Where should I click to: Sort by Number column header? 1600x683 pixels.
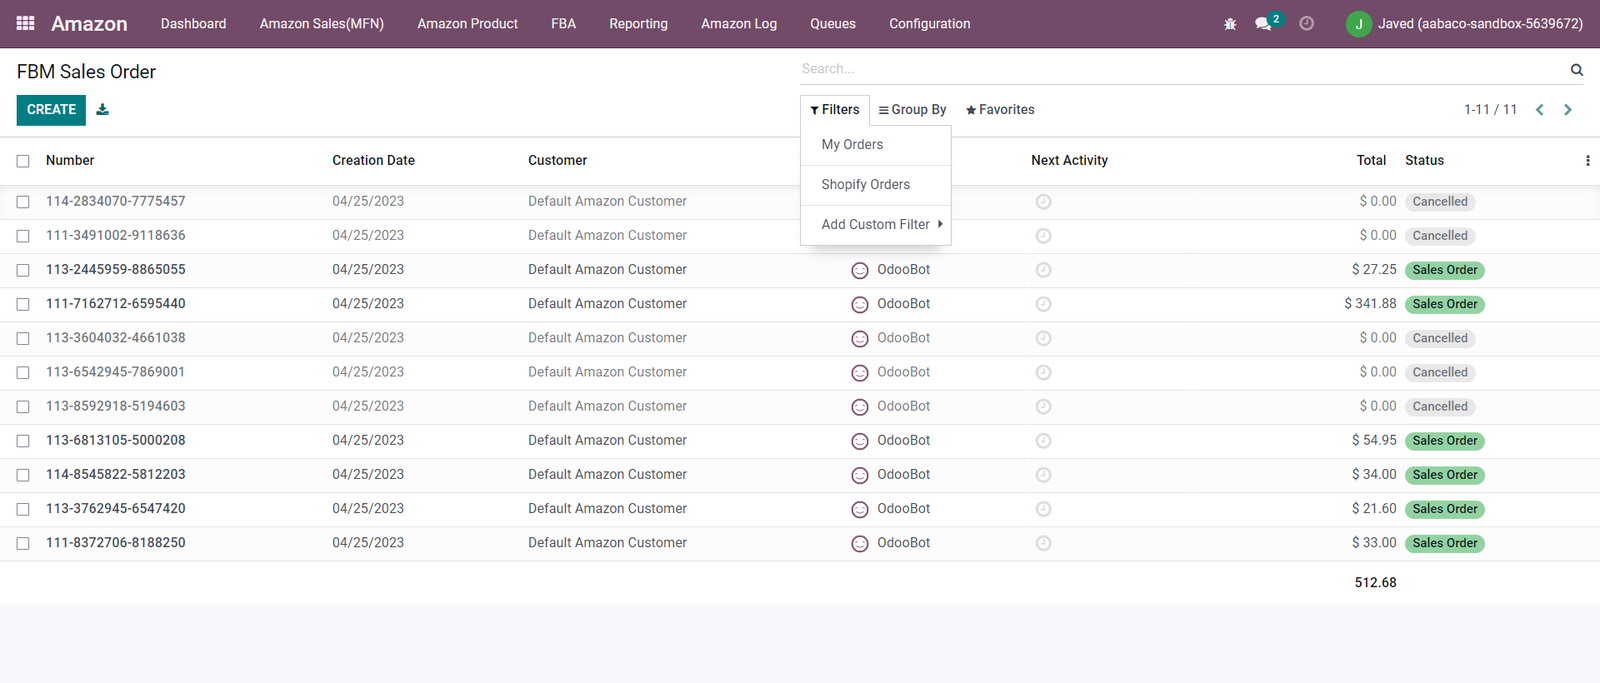point(70,161)
